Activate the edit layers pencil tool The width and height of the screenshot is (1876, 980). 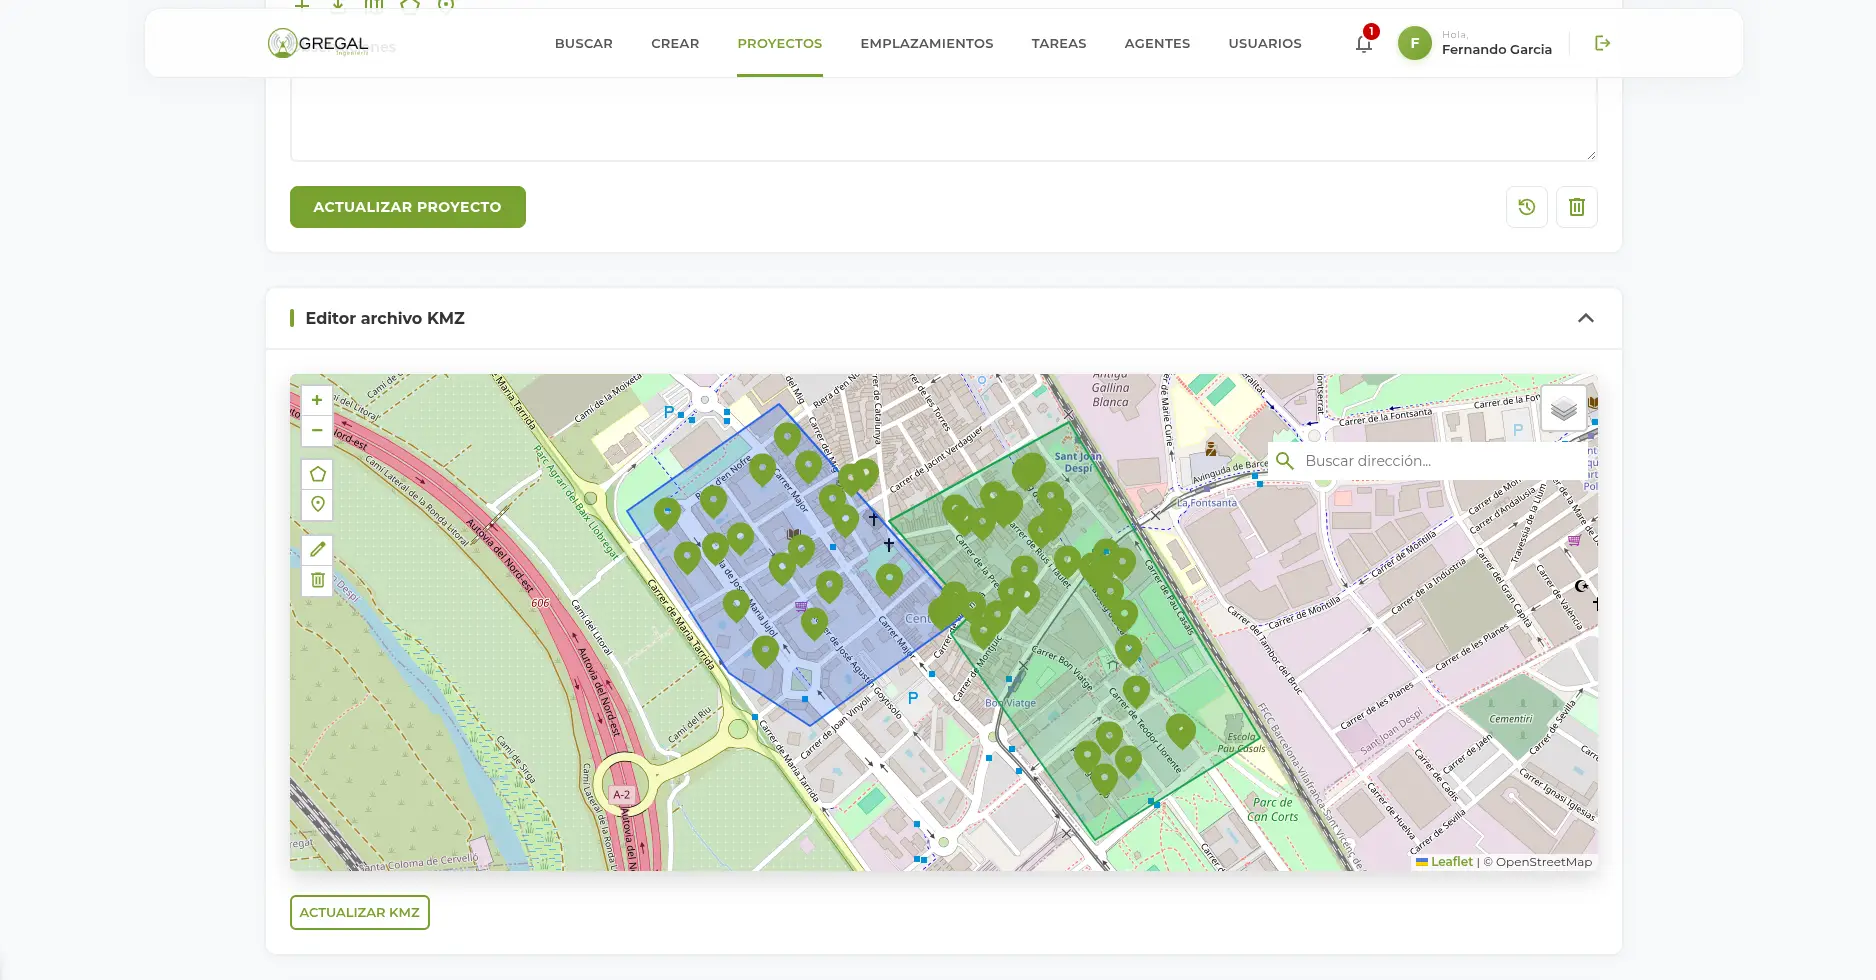(x=317, y=549)
